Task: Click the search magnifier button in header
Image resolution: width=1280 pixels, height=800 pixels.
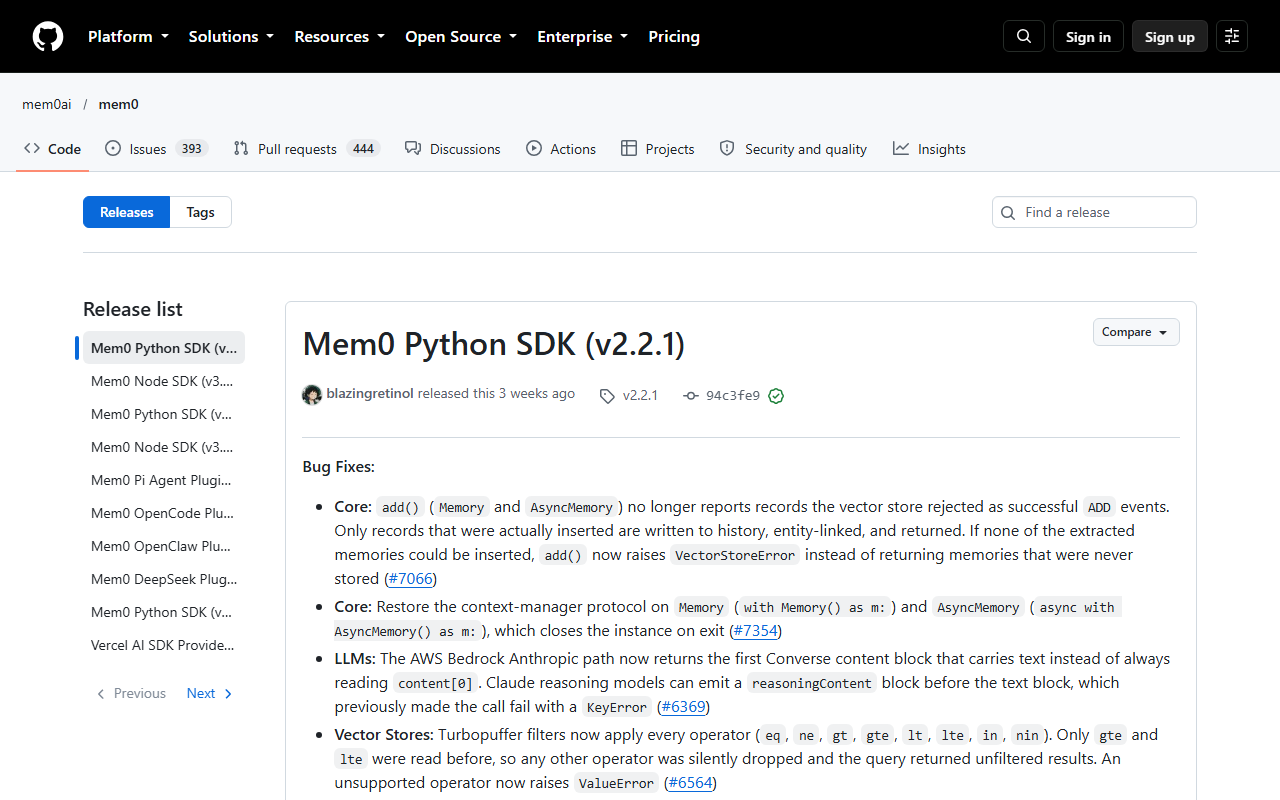Action: tap(1024, 36)
